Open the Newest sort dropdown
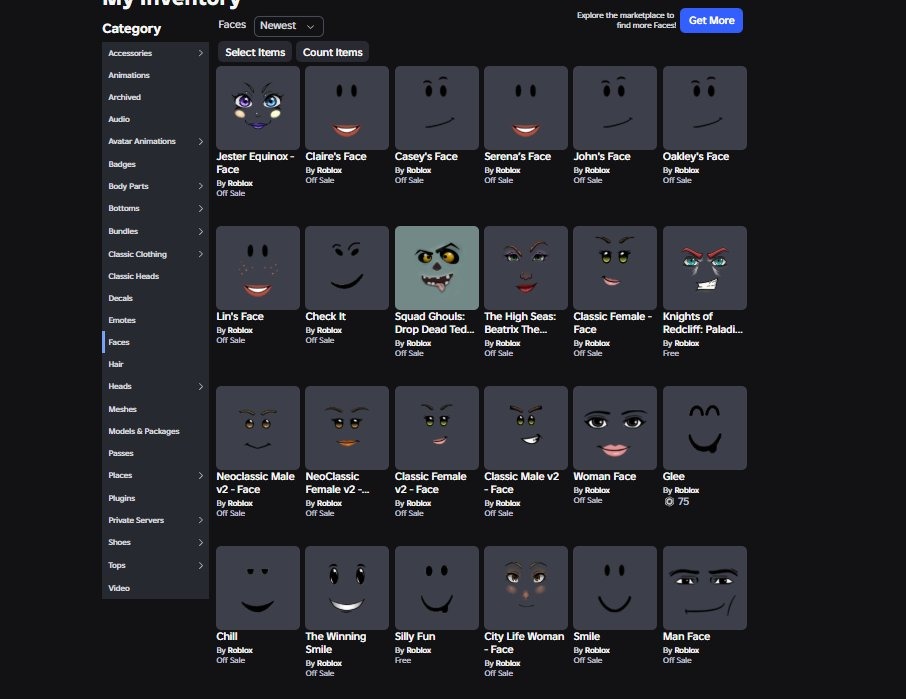The image size is (906, 699). click(288, 26)
